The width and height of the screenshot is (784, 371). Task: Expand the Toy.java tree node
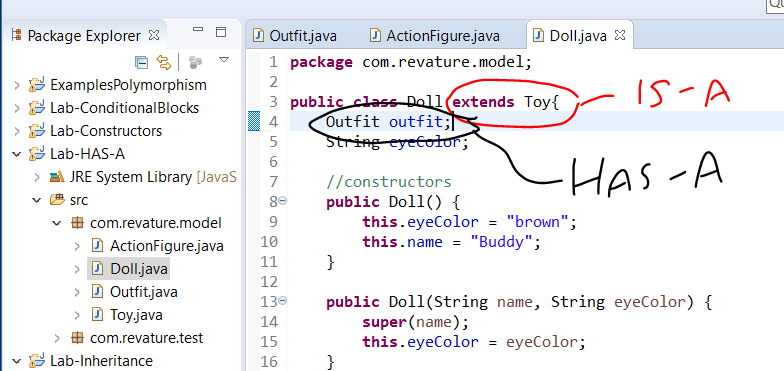click(77, 315)
